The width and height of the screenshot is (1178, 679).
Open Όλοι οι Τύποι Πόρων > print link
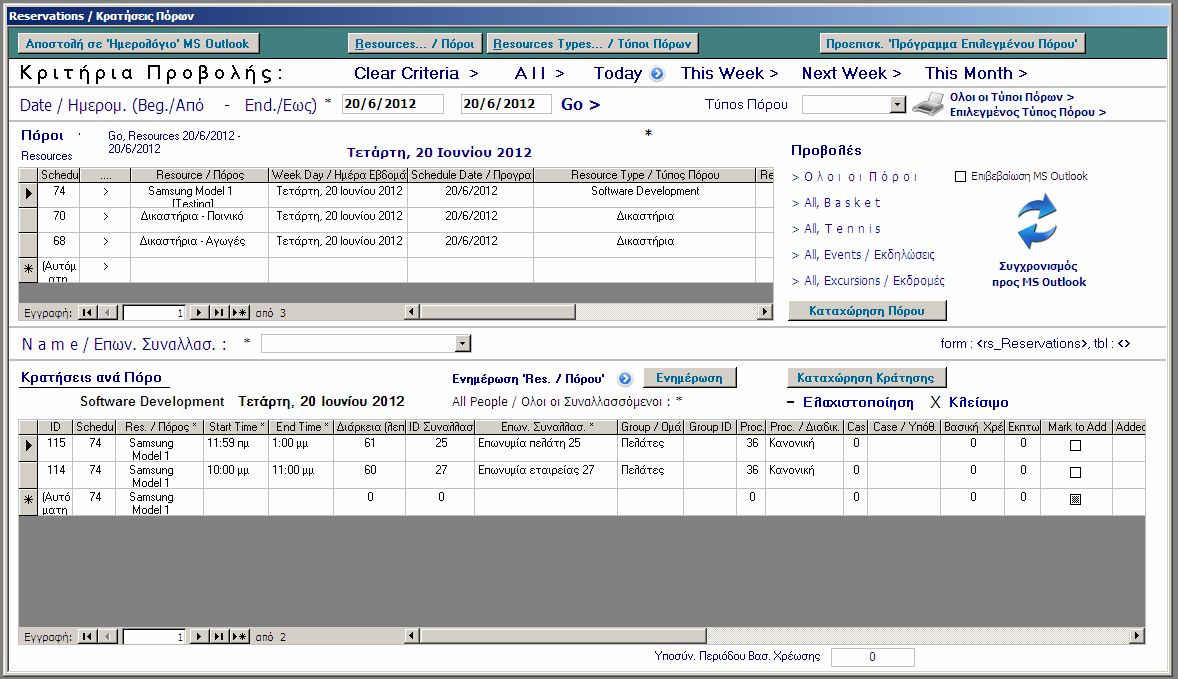[1012, 97]
